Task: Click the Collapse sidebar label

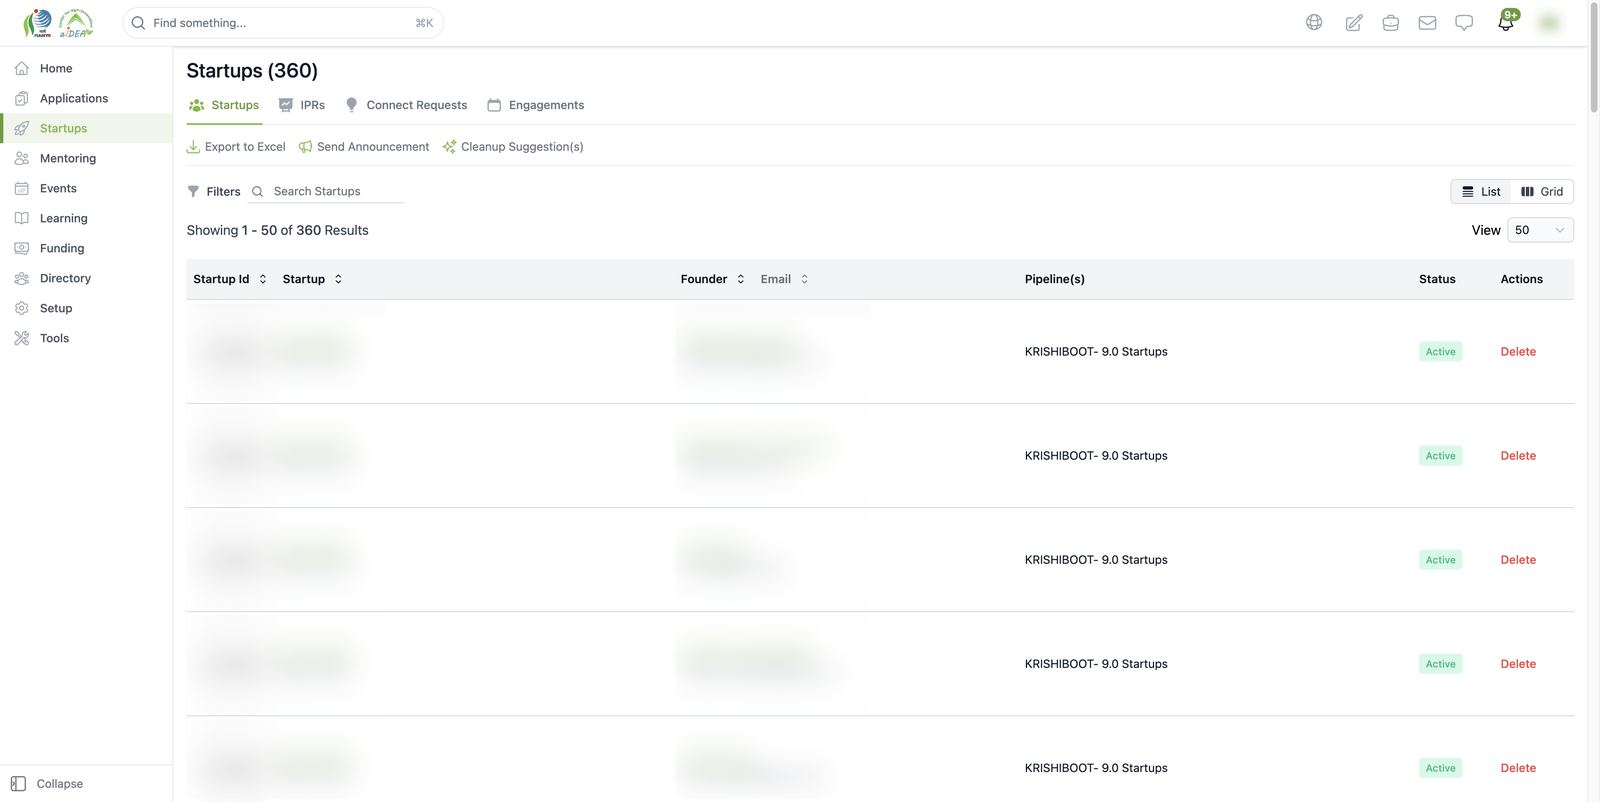Action: point(60,784)
